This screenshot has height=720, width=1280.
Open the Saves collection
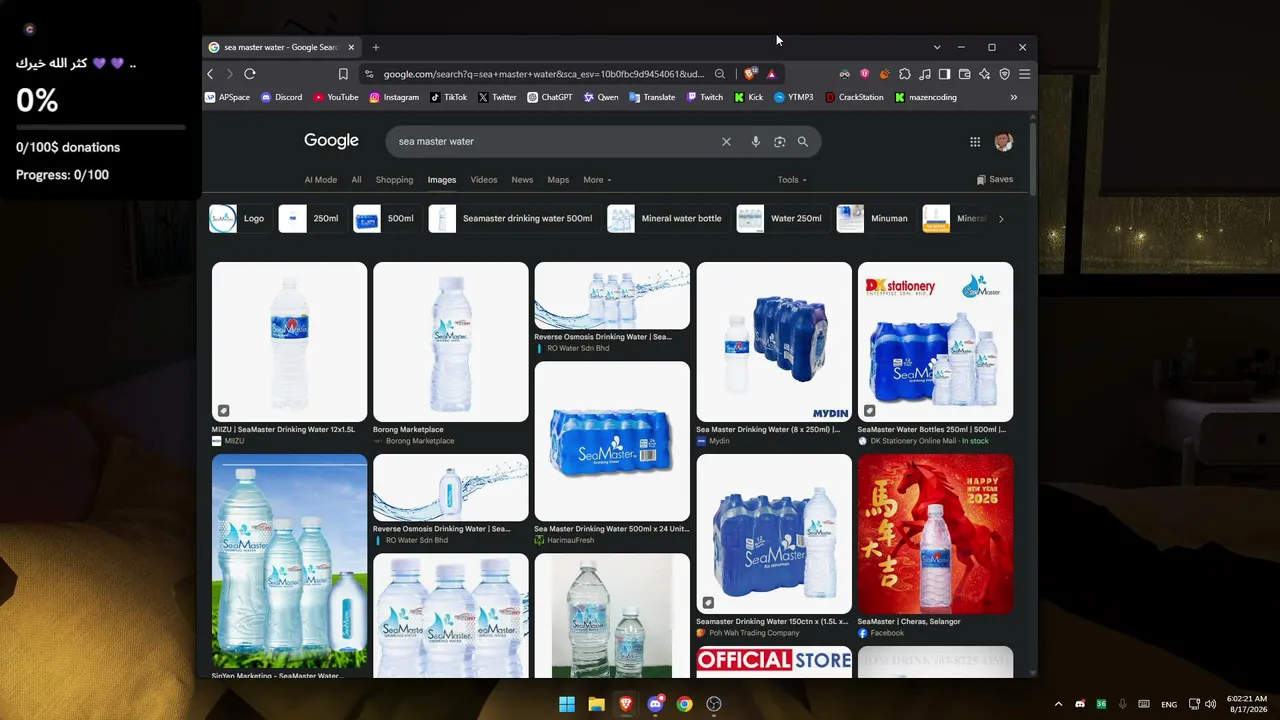[995, 180]
